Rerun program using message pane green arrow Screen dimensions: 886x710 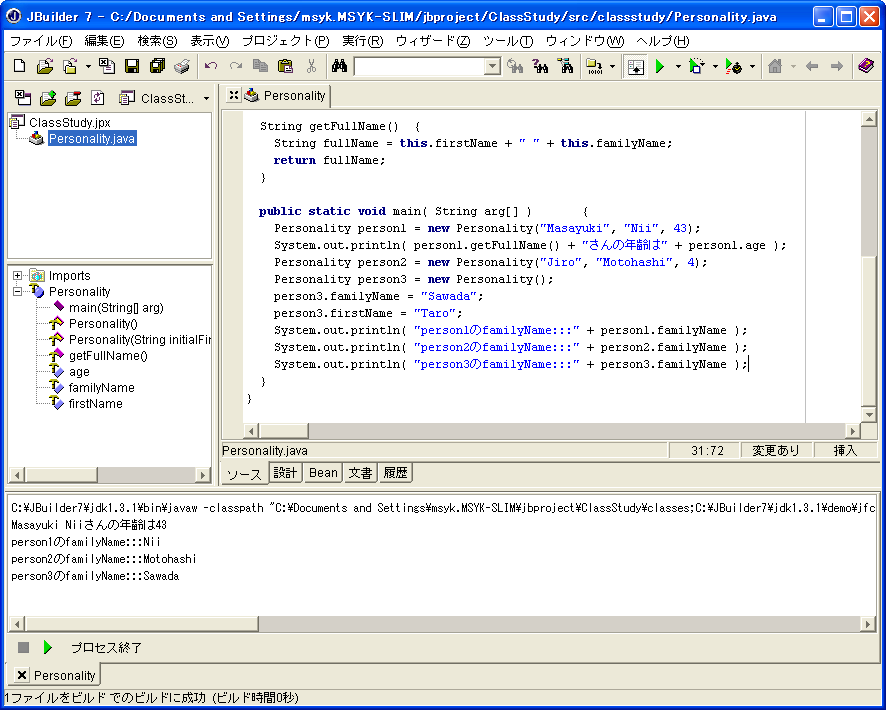tap(47, 647)
